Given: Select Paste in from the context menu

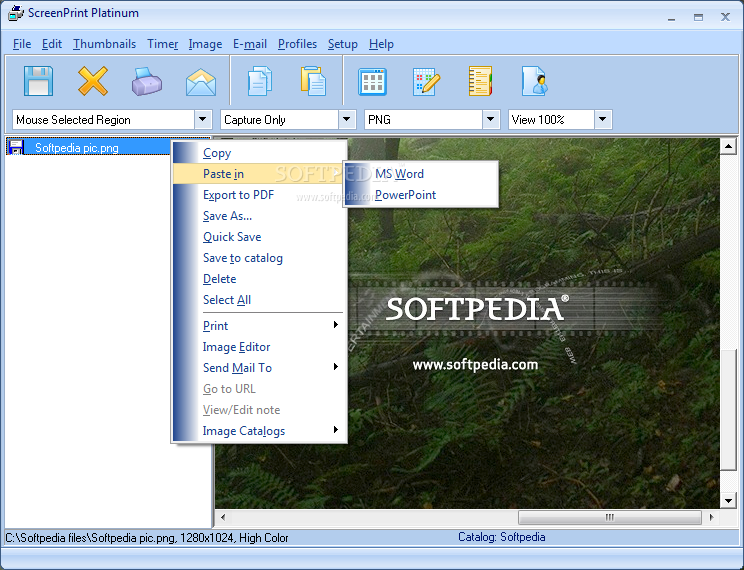Looking at the screenshot, I should click(x=260, y=174).
